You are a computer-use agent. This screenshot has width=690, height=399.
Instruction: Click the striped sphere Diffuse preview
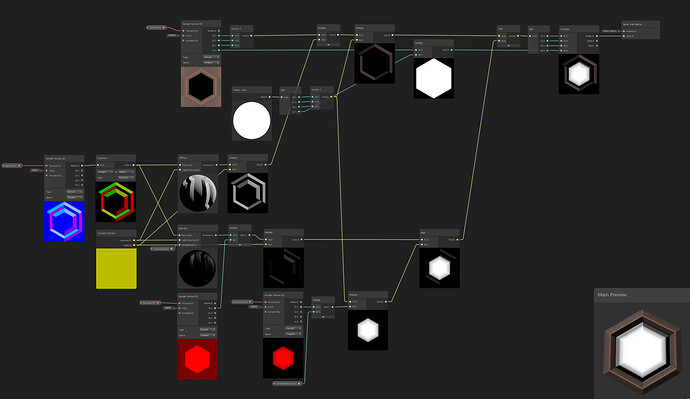(x=198, y=193)
